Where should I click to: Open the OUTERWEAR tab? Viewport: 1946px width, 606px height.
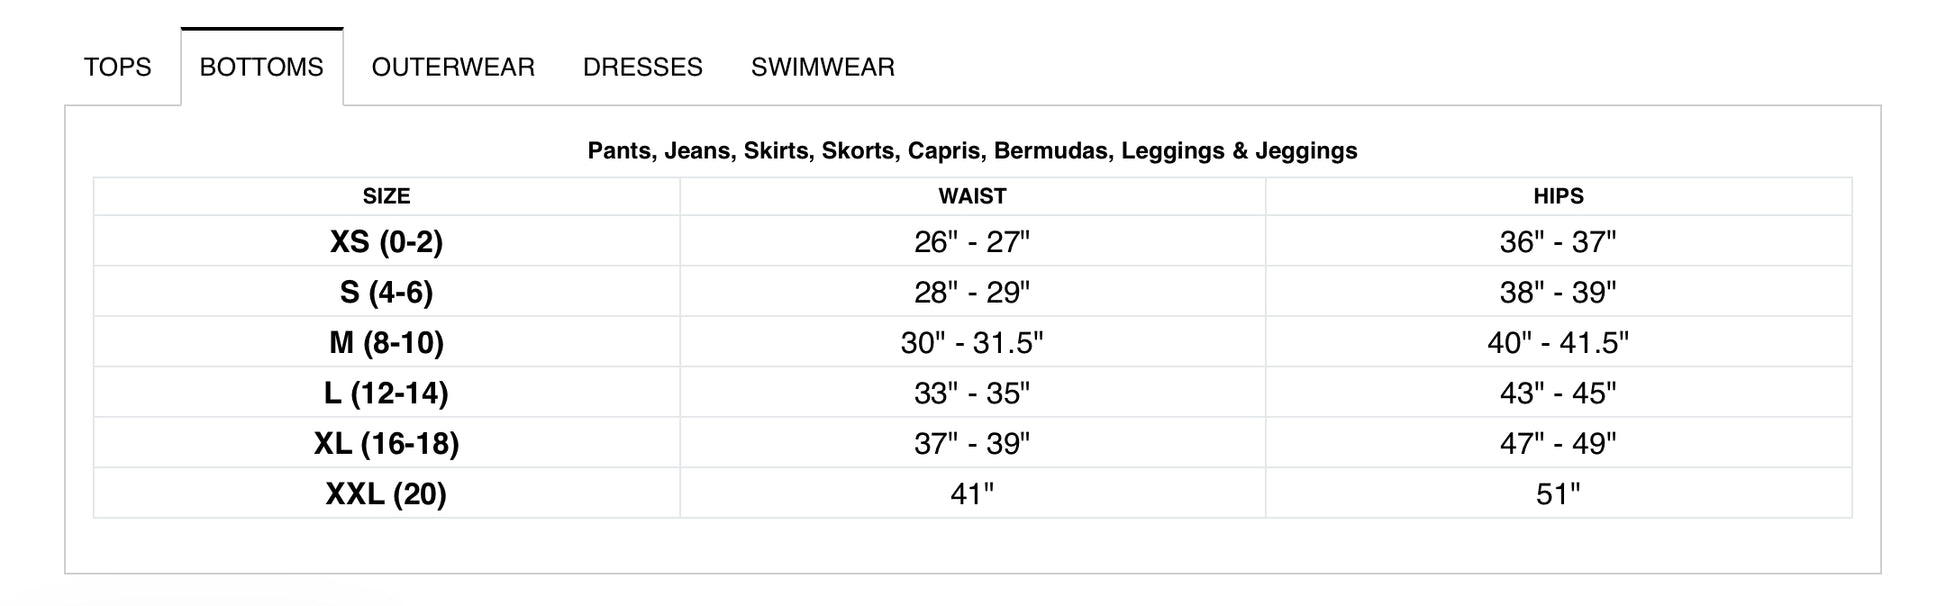(x=453, y=67)
